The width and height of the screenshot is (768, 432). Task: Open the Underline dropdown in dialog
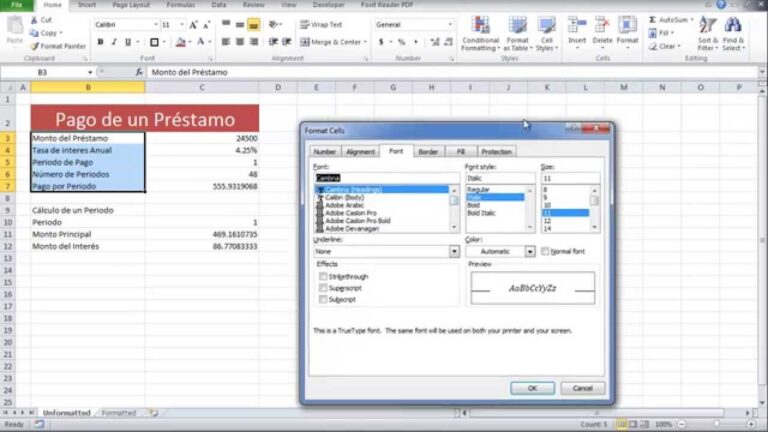[x=454, y=251]
